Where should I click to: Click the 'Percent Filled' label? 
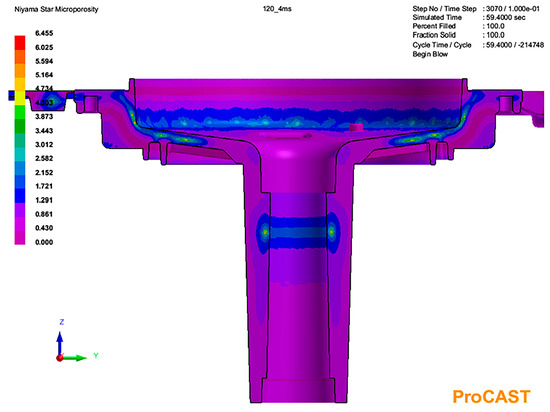(x=434, y=26)
